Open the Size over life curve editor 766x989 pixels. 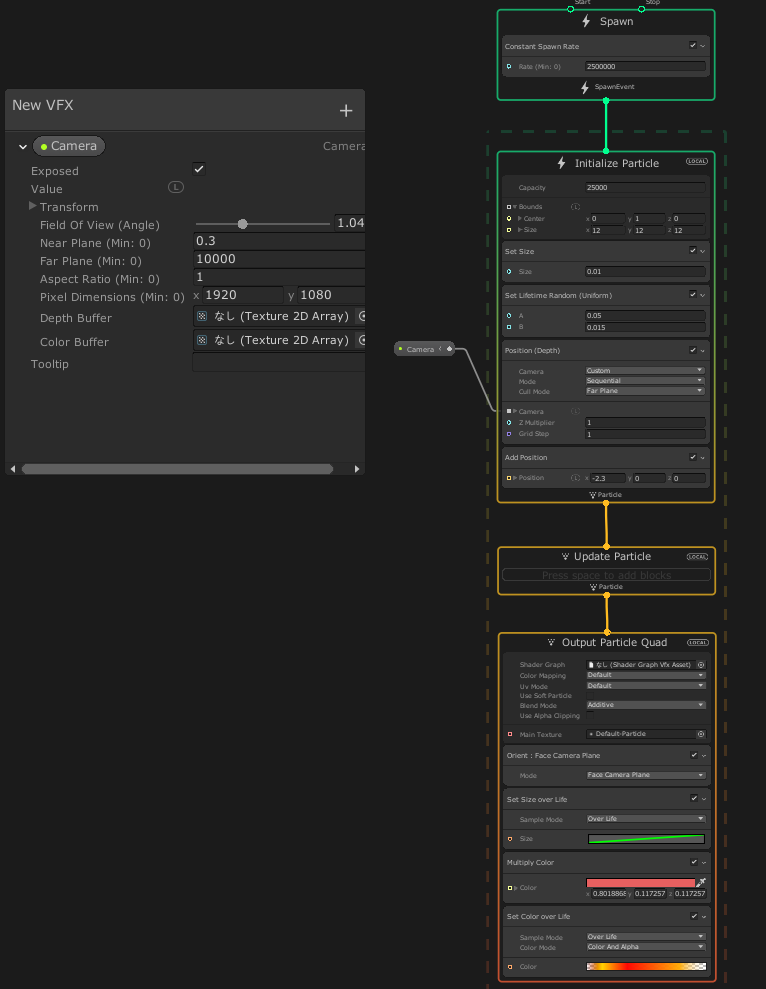point(646,839)
